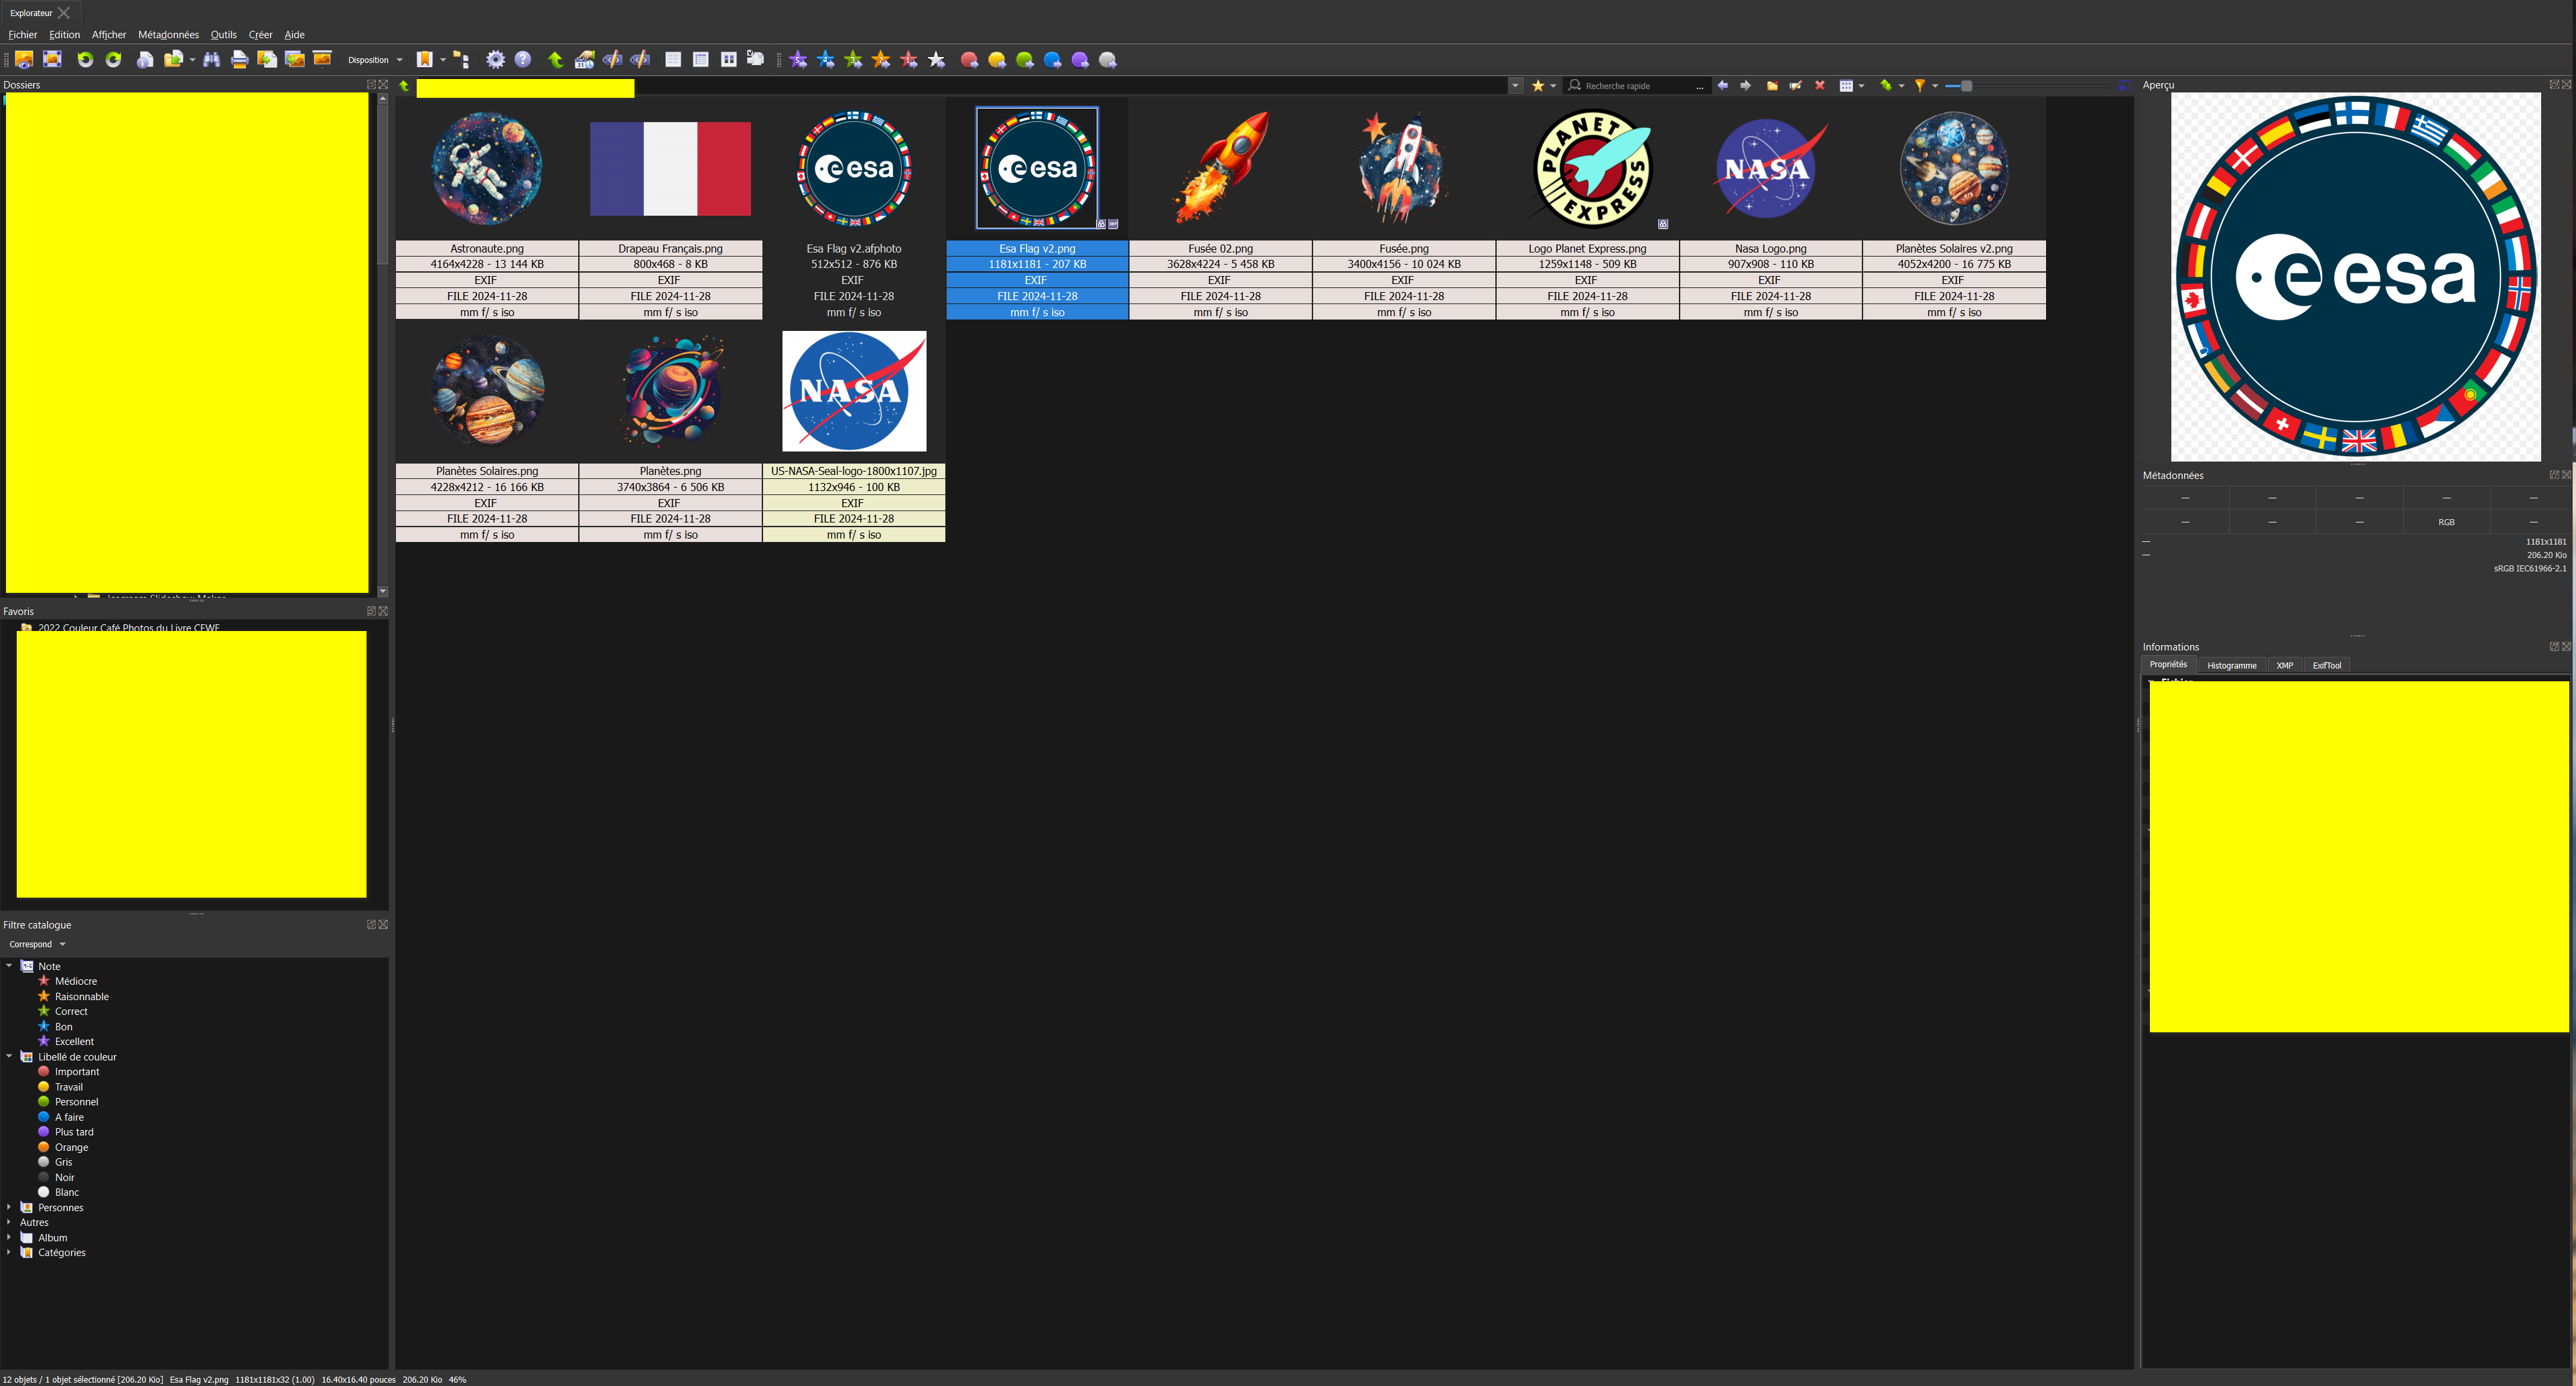Open the Correspond match dropdown
Image resolution: width=2576 pixels, height=1386 pixels.
(x=37, y=944)
